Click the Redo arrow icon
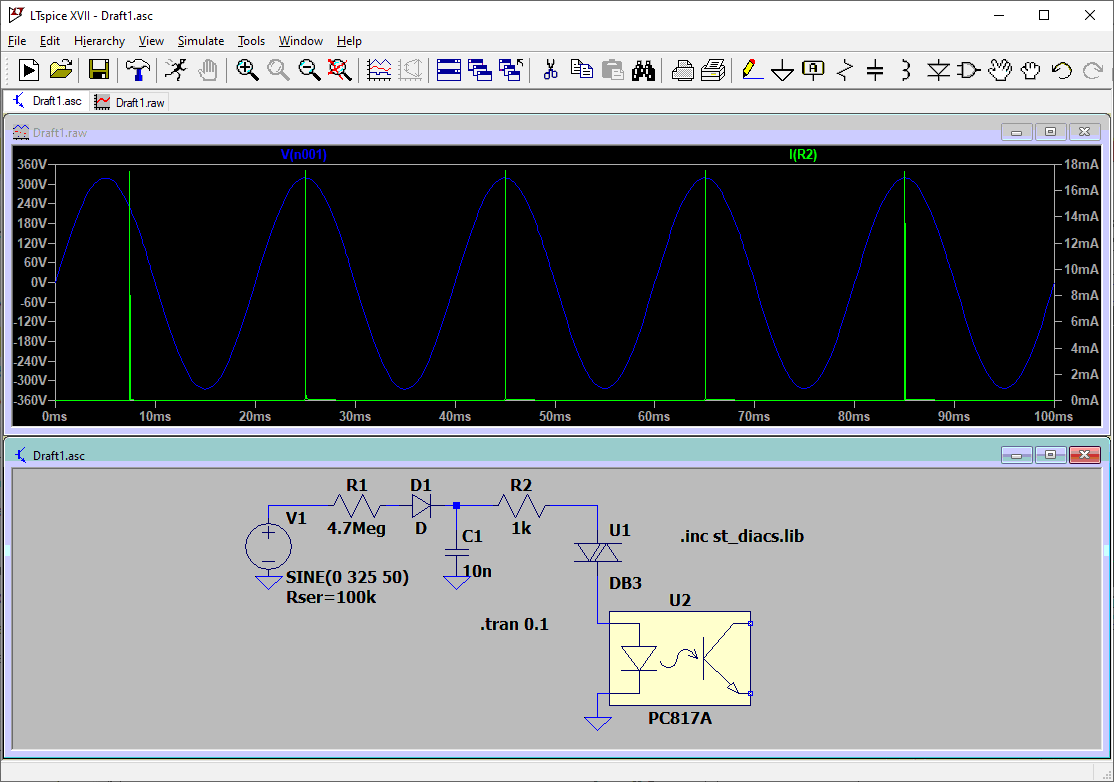 (x=1093, y=70)
